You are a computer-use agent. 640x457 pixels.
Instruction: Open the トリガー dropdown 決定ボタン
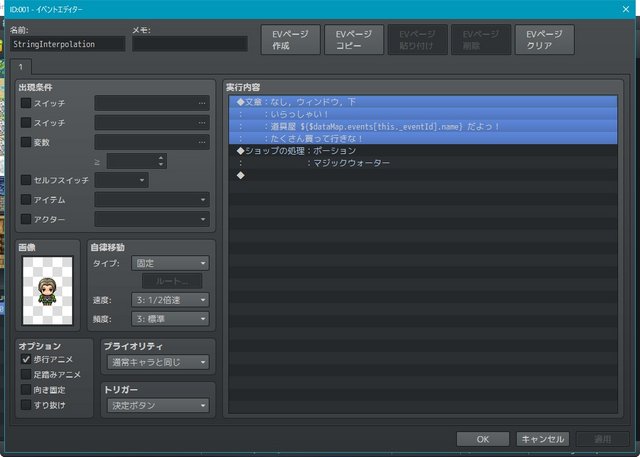pos(158,405)
